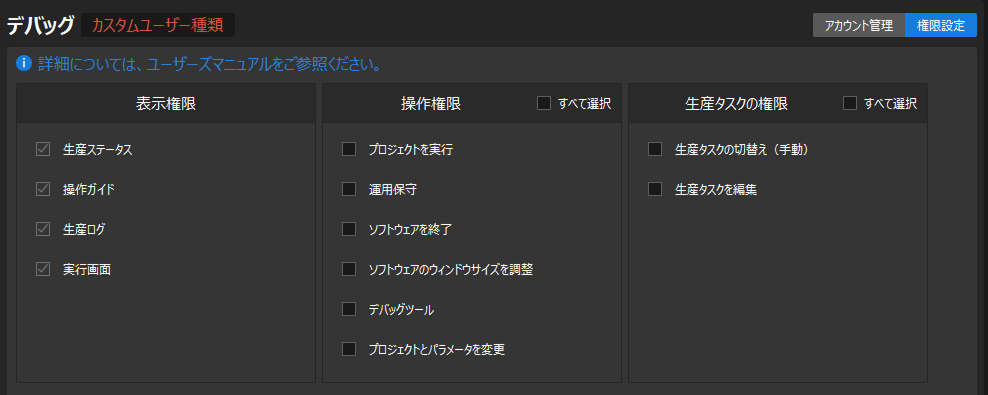Enable the デバッグツール permission
The height and width of the screenshot is (395, 988).
point(349,309)
